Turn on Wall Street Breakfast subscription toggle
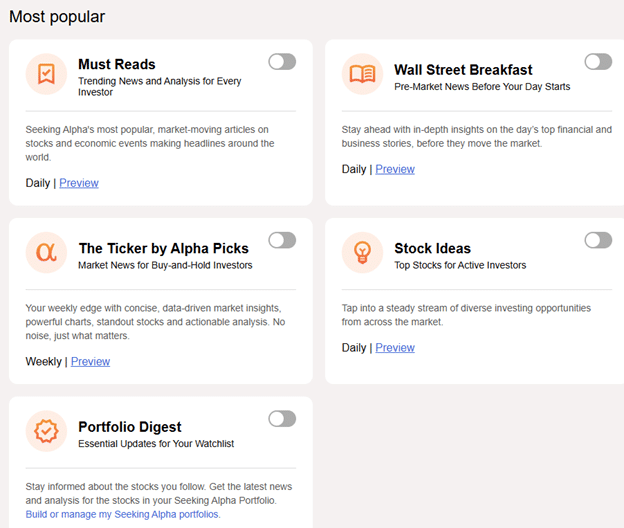This screenshot has width=624, height=528. click(x=598, y=62)
